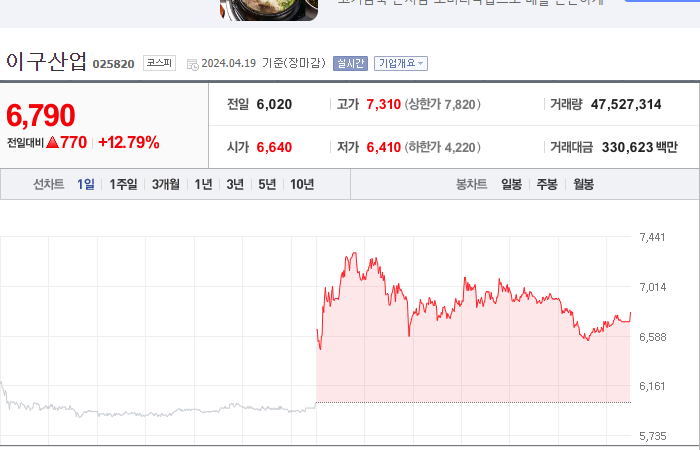
Task: Click the red up-triangle price change icon
Action: click(x=53, y=142)
